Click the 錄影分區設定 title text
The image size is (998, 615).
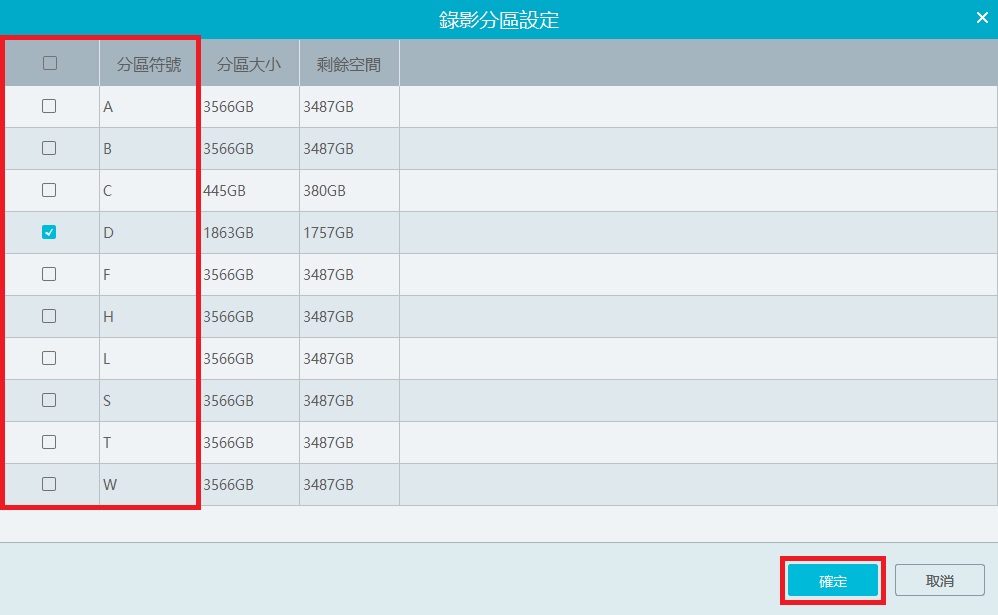[x=499, y=20]
